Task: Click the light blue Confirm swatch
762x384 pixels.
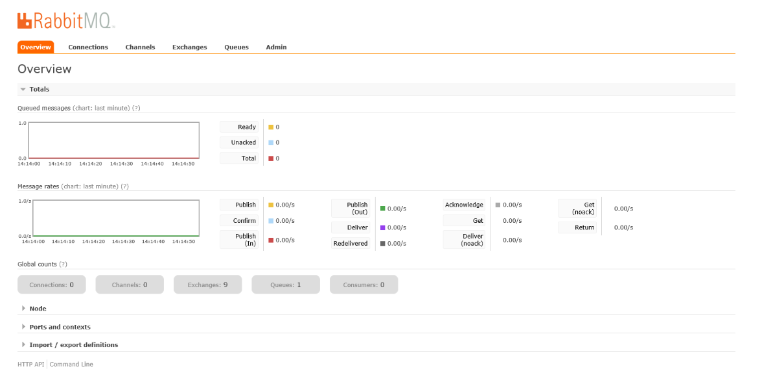Action: (271, 221)
